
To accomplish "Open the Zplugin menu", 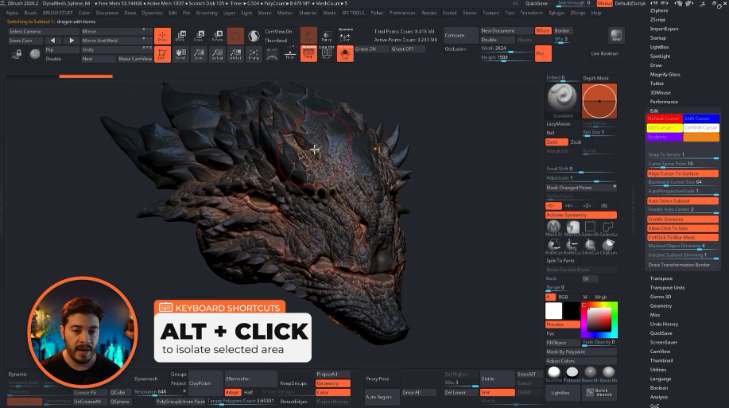I will click(556, 13).
